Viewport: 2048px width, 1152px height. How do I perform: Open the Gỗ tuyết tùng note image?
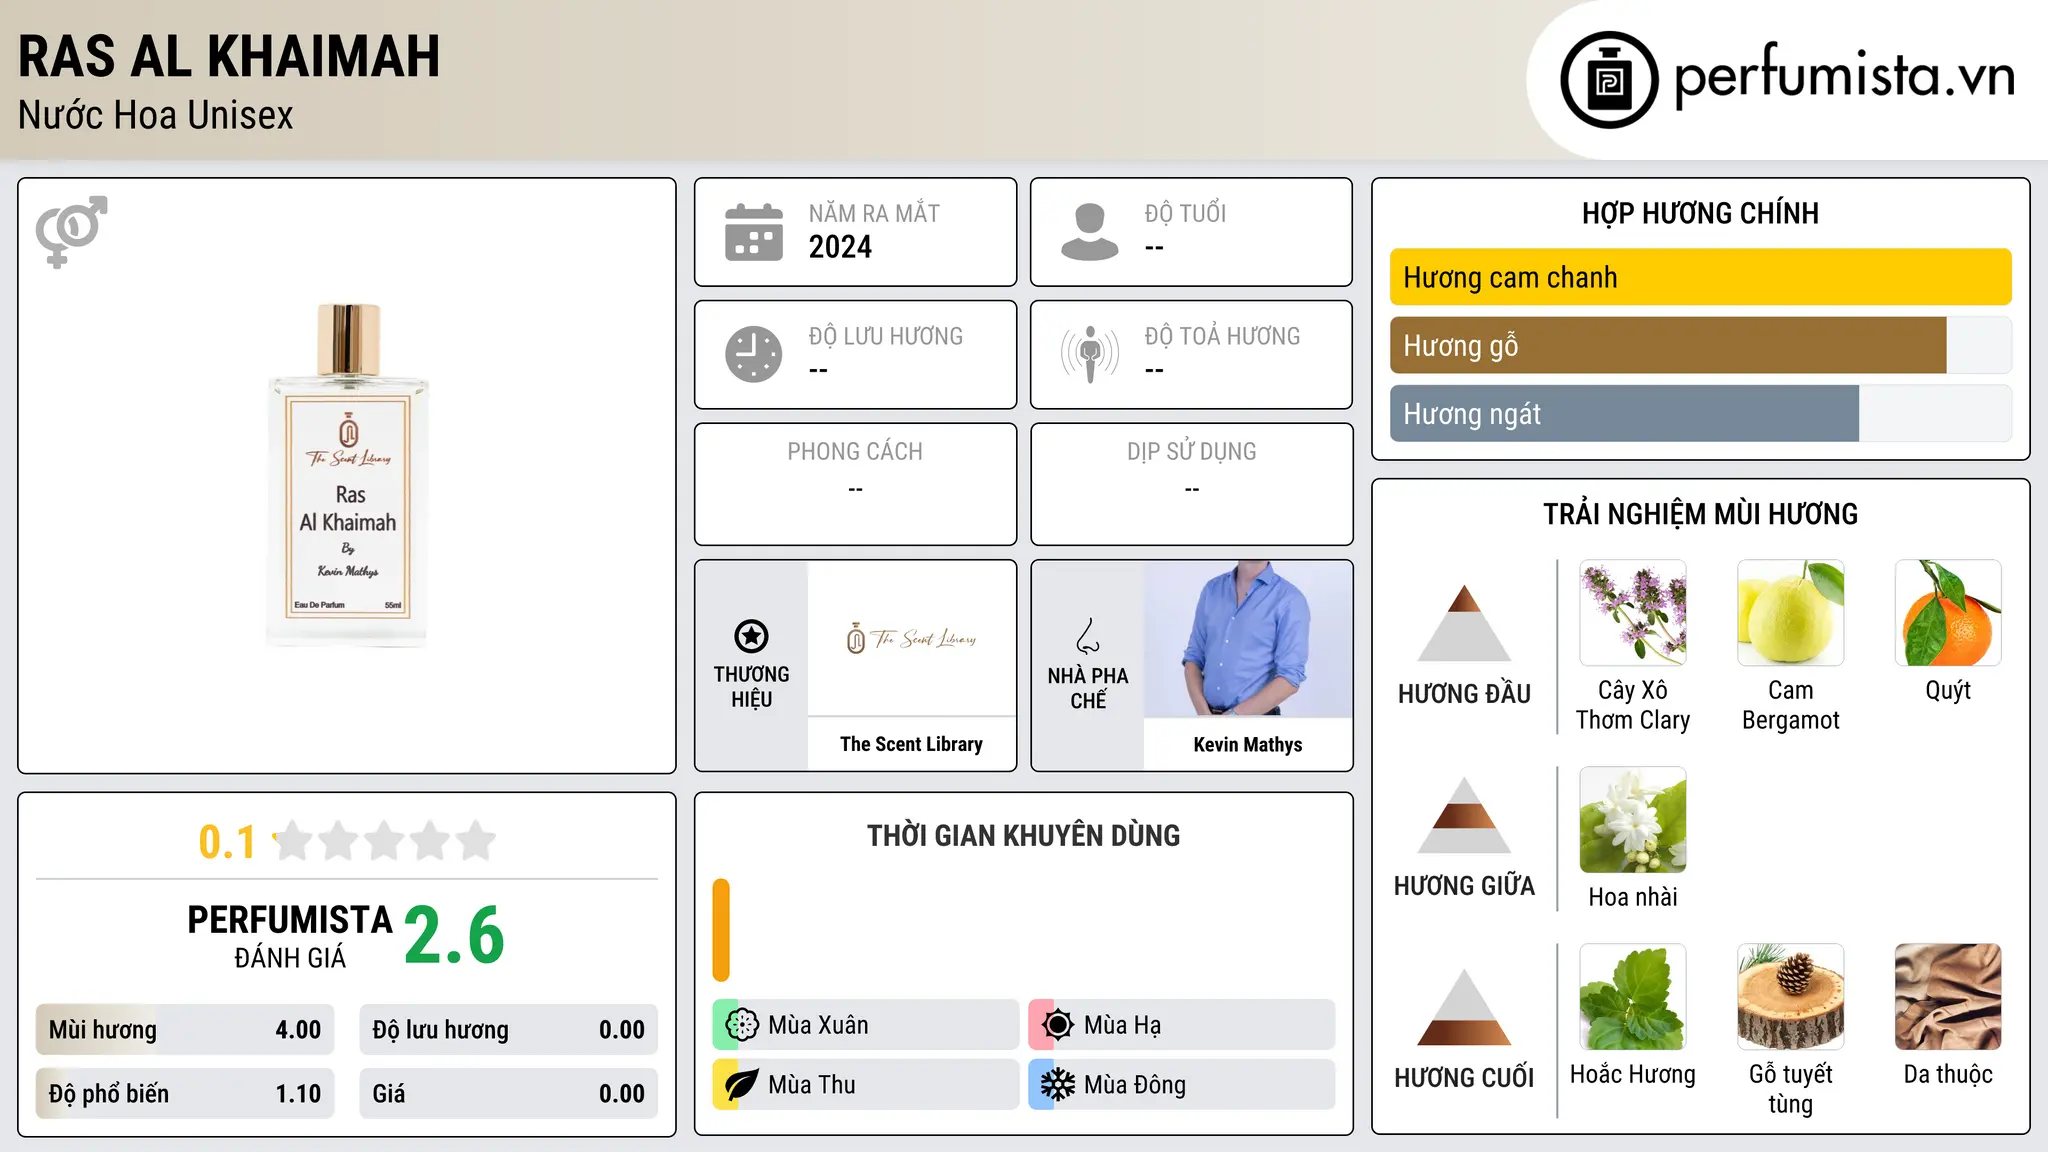click(x=1791, y=997)
